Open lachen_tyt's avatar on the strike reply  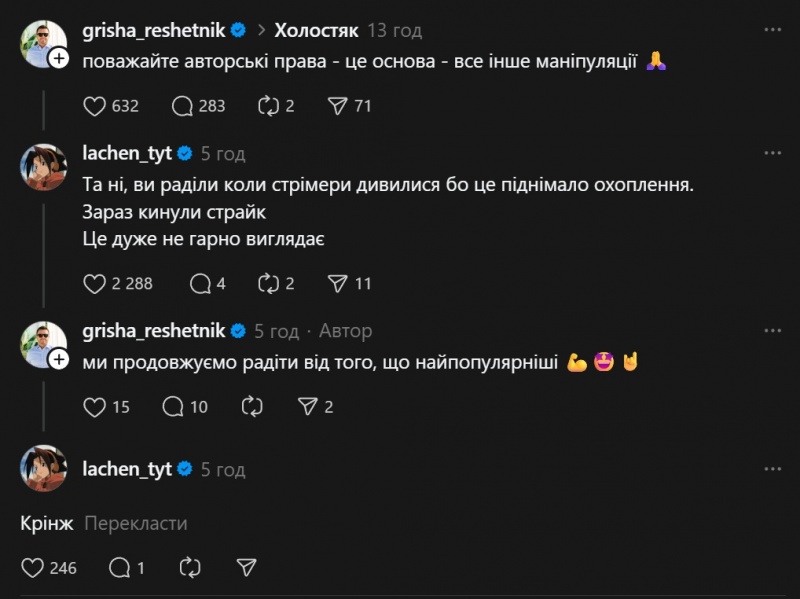click(43, 165)
